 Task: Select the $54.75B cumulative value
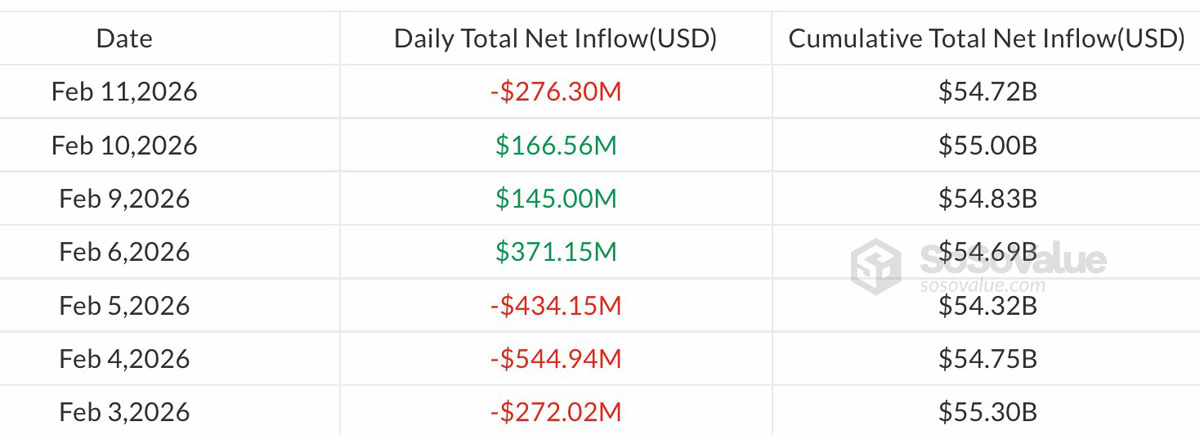[x=987, y=359]
